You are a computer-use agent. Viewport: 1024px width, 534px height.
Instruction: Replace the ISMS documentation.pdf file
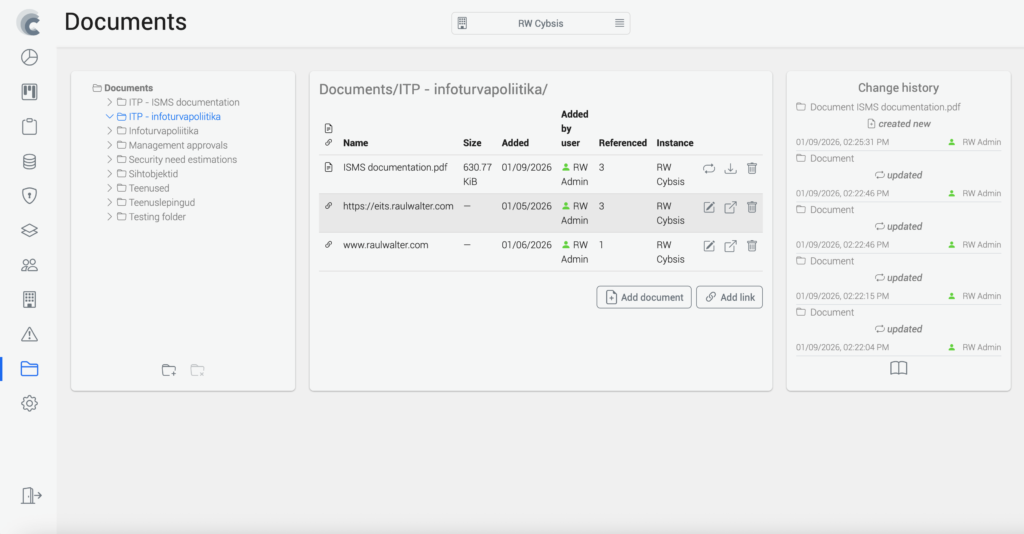tap(709, 168)
